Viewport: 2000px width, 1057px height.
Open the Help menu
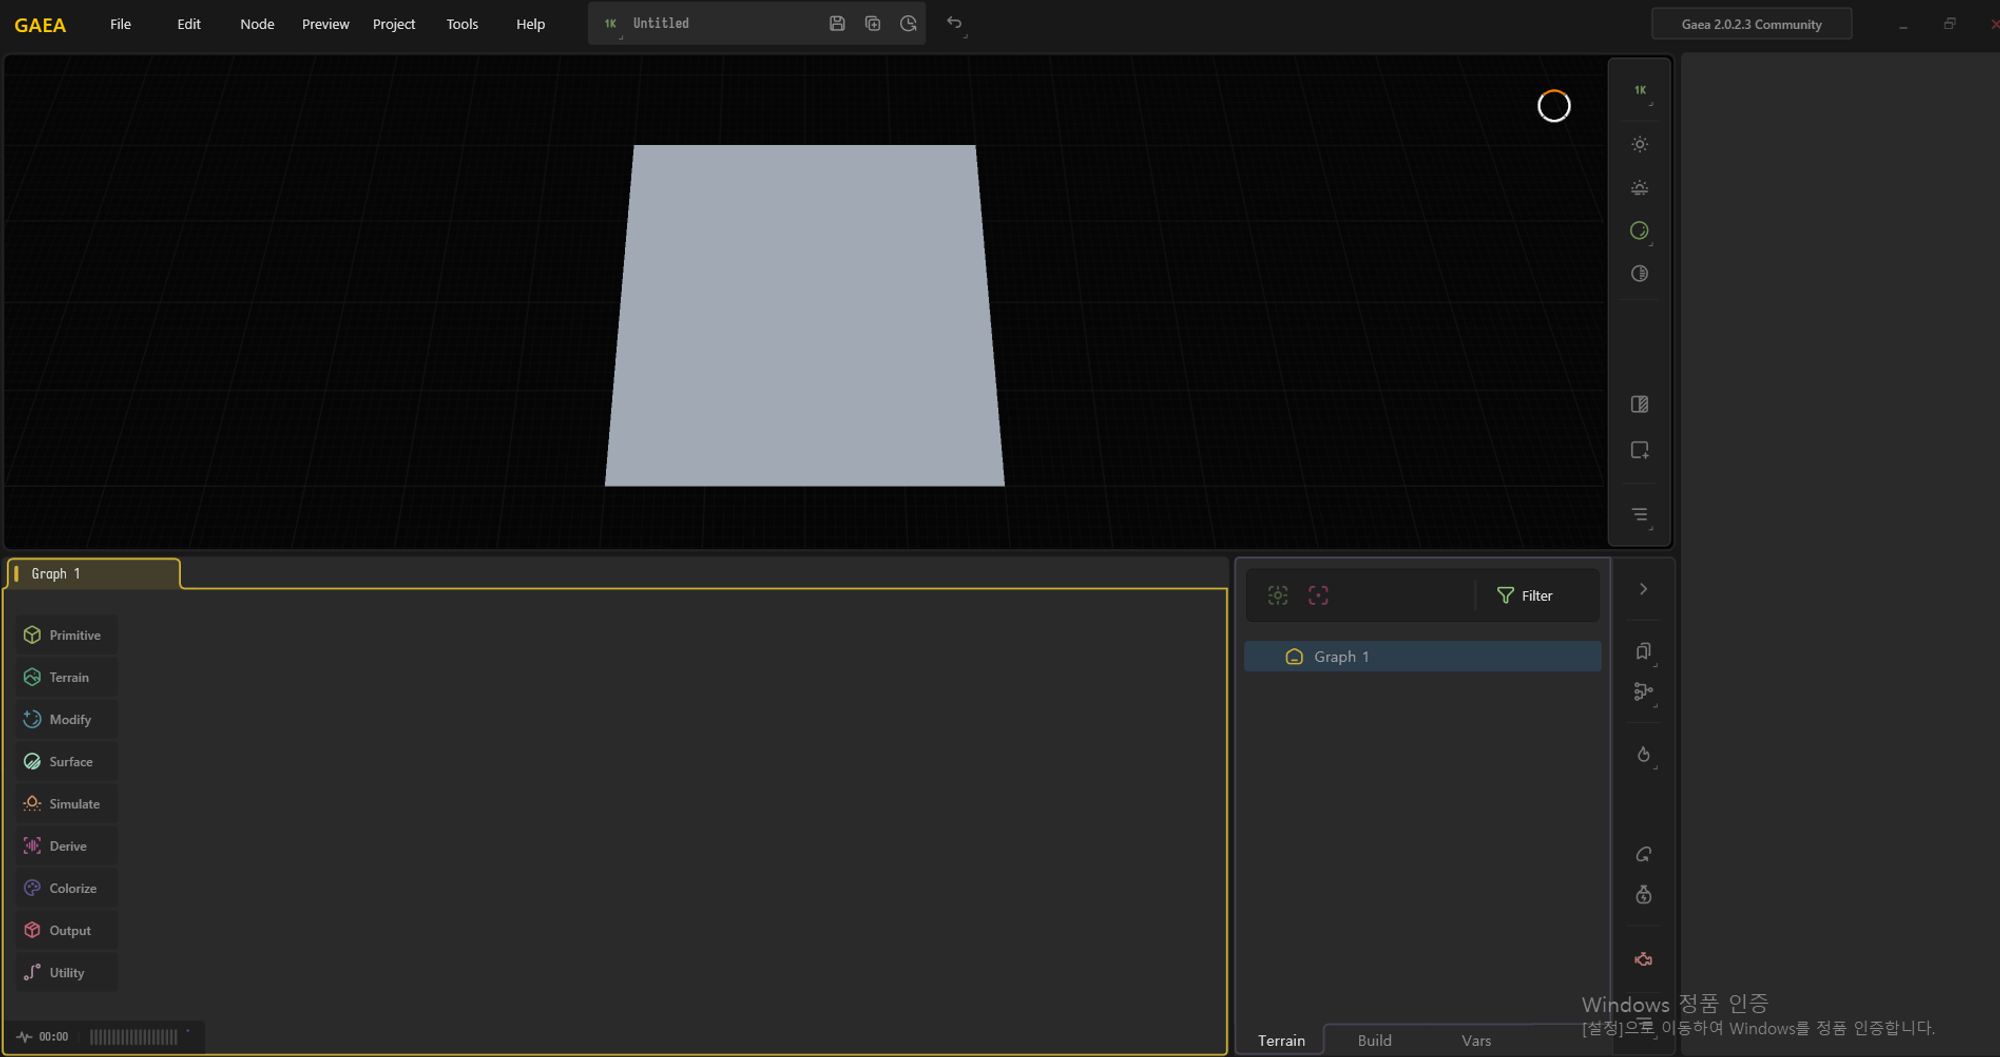point(530,24)
